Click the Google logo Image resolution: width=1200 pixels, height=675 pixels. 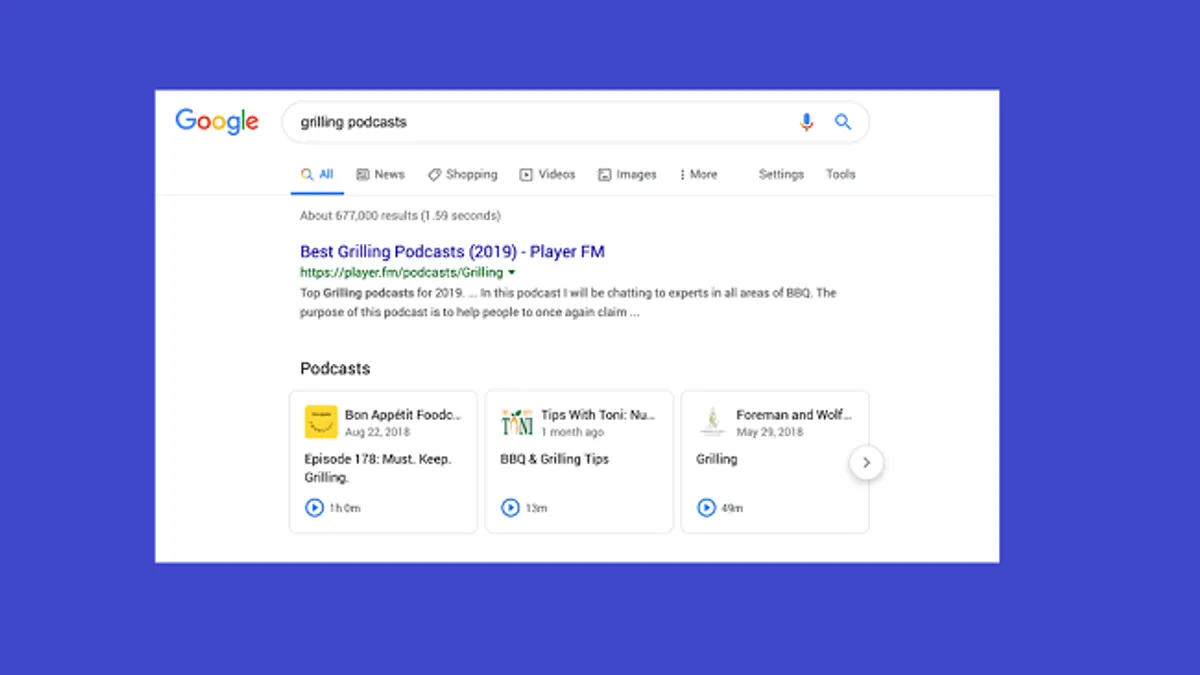(x=217, y=122)
